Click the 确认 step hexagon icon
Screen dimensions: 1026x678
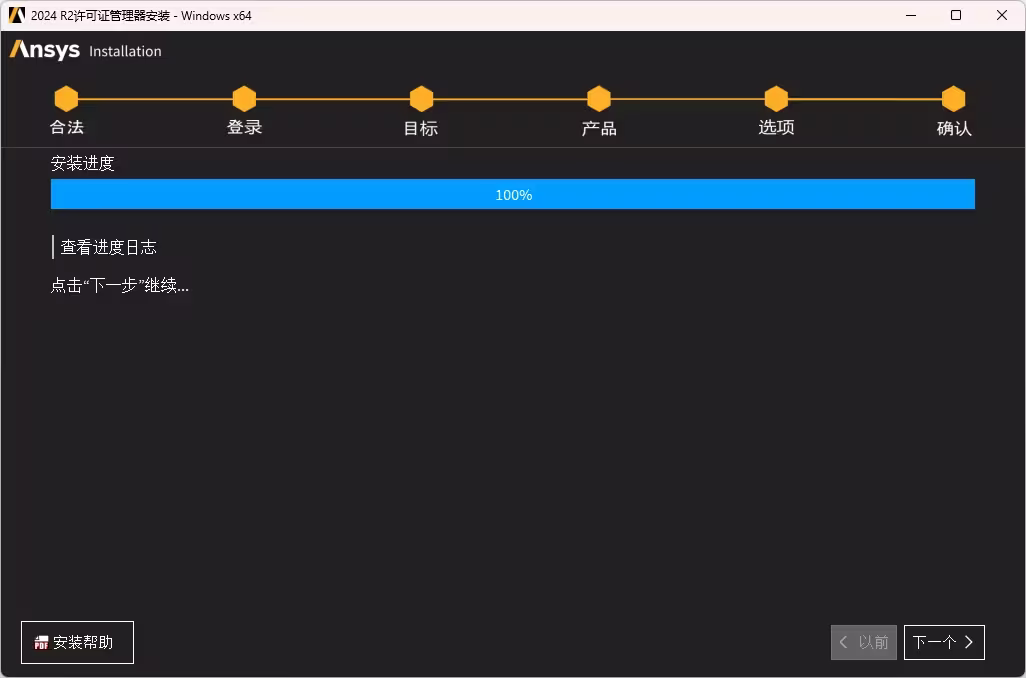pos(953,99)
